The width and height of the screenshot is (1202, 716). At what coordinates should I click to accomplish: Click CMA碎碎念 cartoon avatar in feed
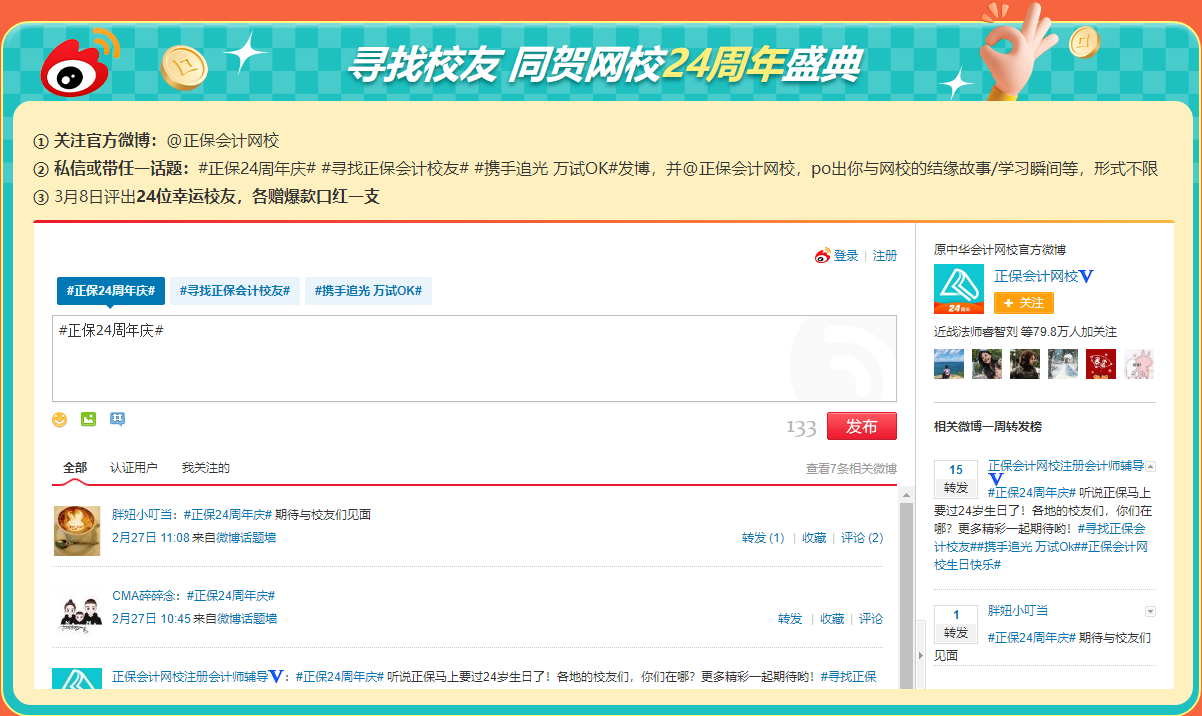tap(77, 612)
